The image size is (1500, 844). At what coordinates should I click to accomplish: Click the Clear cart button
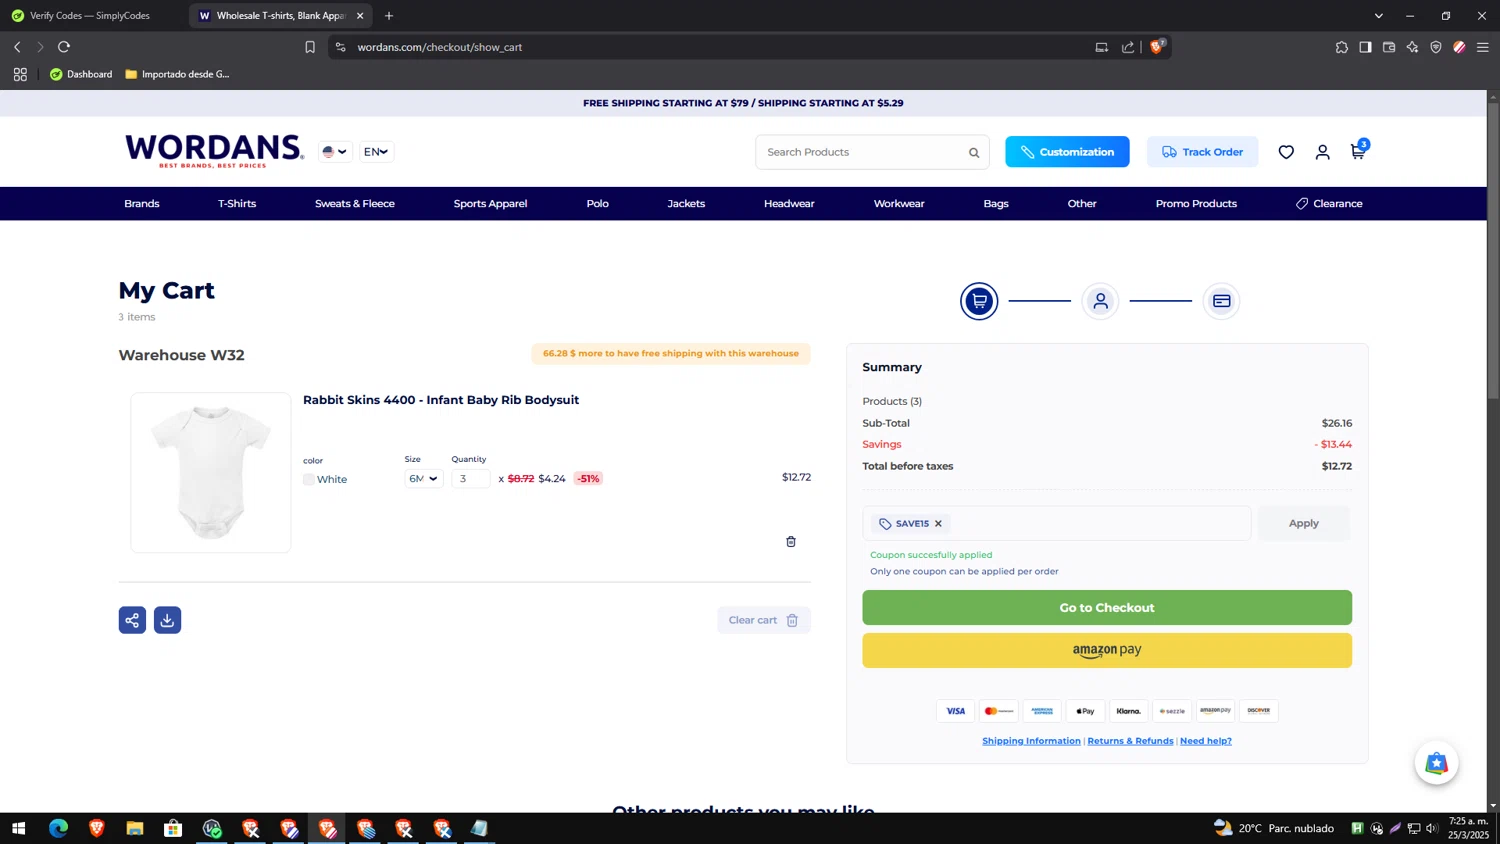(x=763, y=620)
